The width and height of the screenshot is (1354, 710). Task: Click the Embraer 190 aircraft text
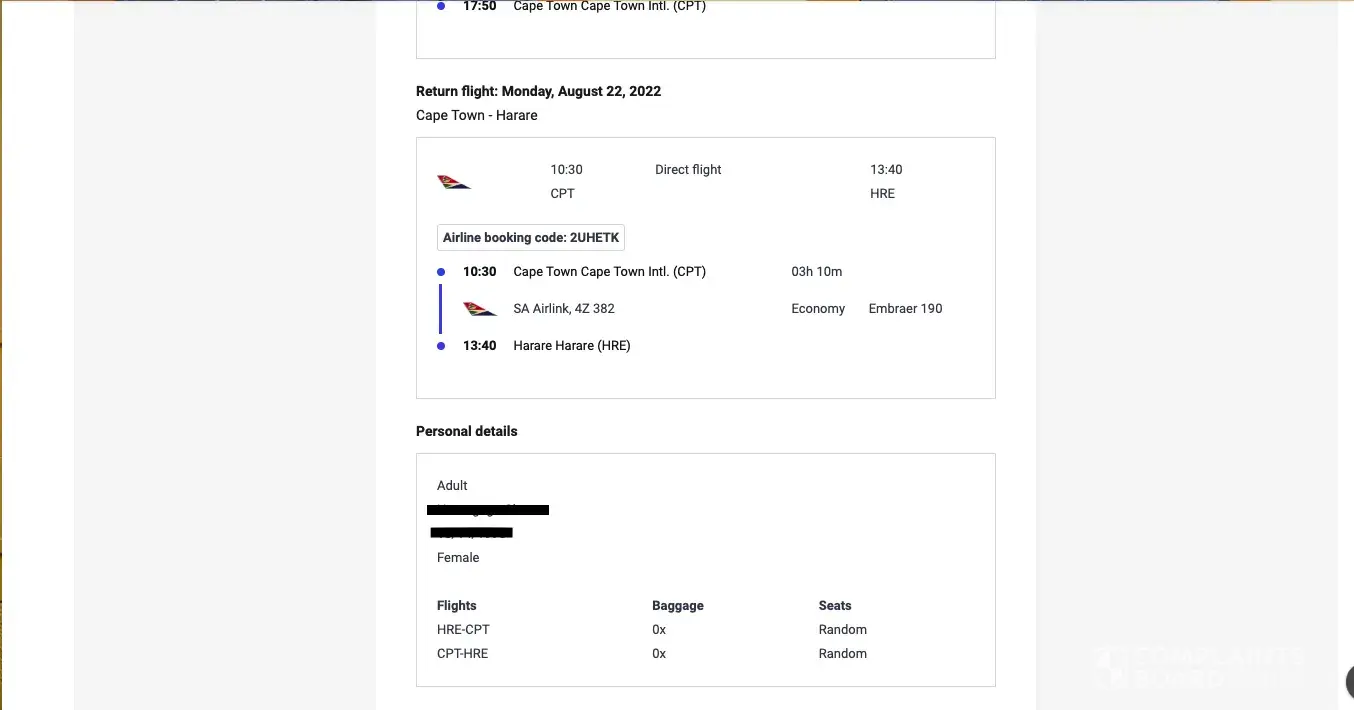point(905,309)
